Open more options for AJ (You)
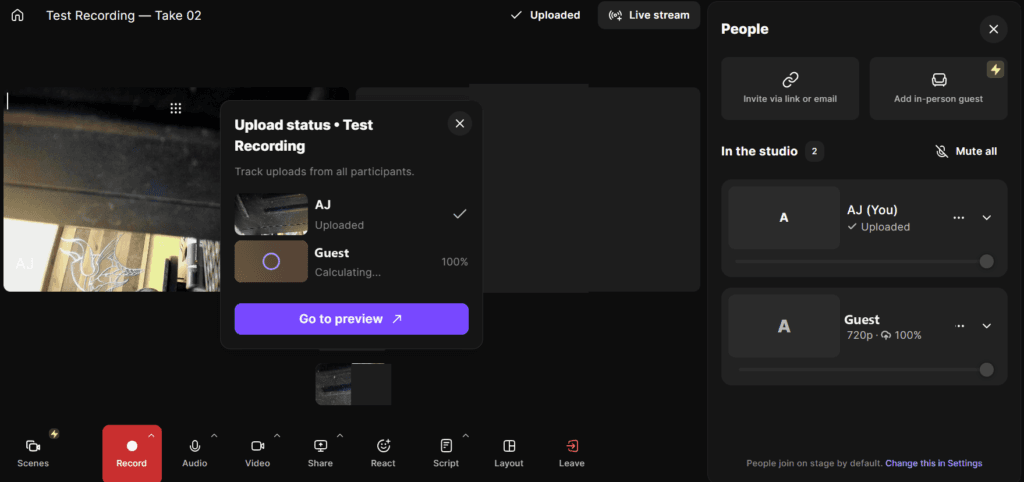Viewport: 1024px width, 482px height. pyautogui.click(x=959, y=217)
